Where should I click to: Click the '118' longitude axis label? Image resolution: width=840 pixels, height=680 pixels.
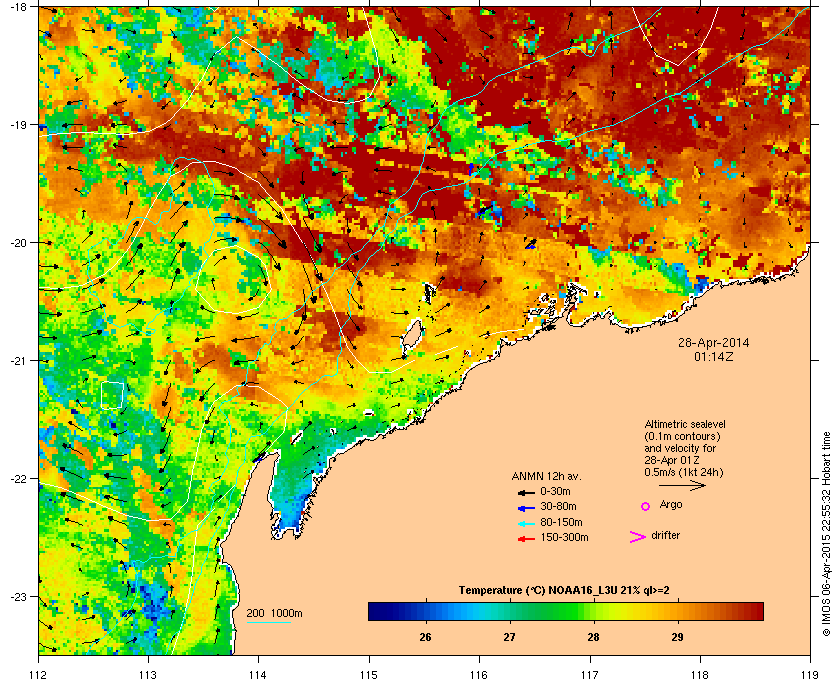click(700, 674)
